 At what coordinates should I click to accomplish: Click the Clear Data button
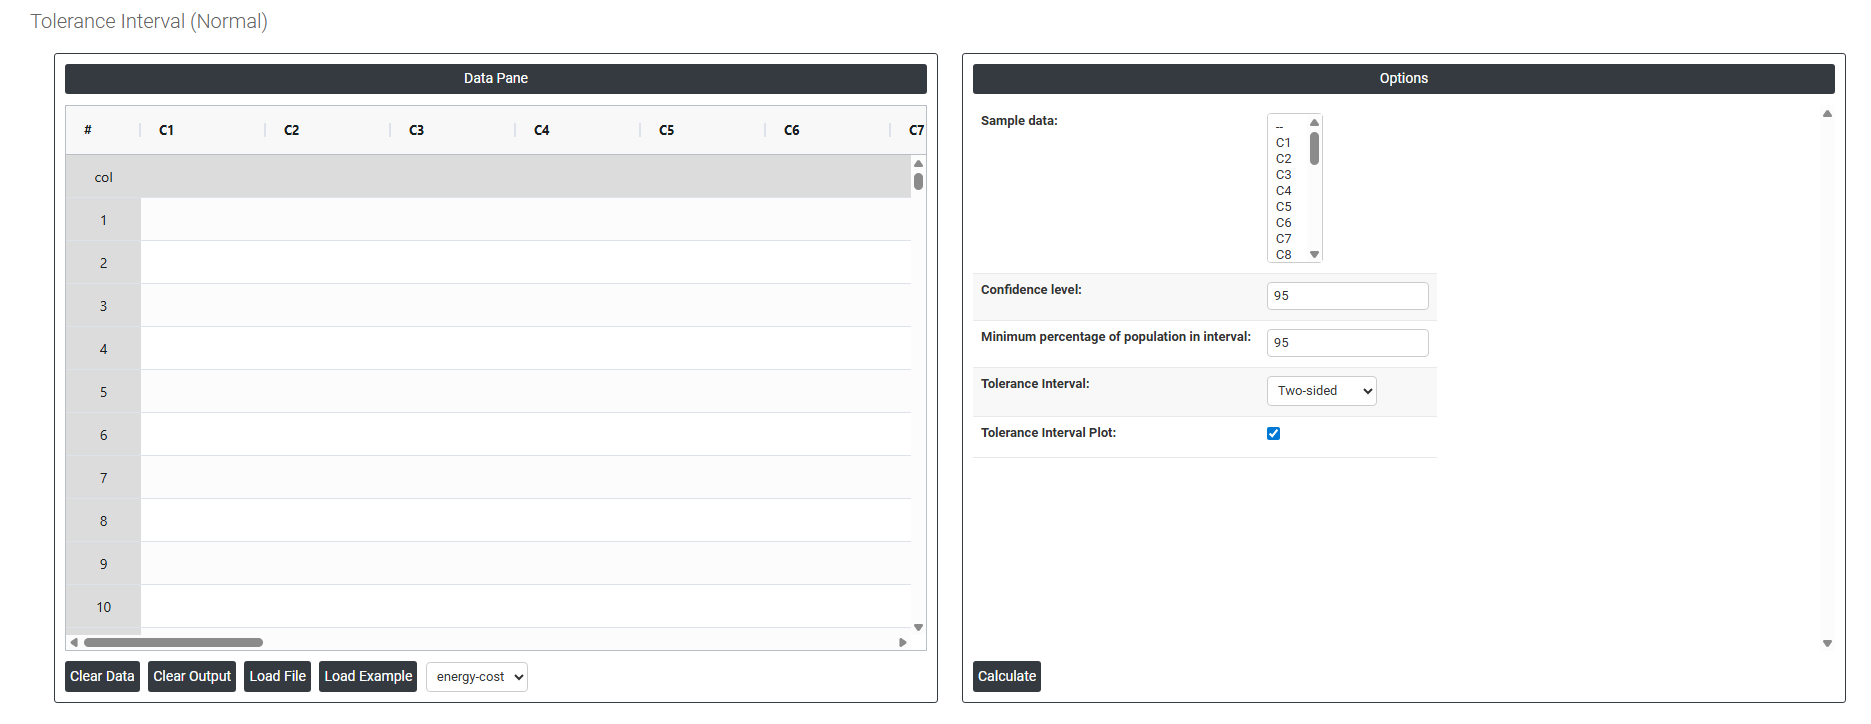tap(102, 677)
